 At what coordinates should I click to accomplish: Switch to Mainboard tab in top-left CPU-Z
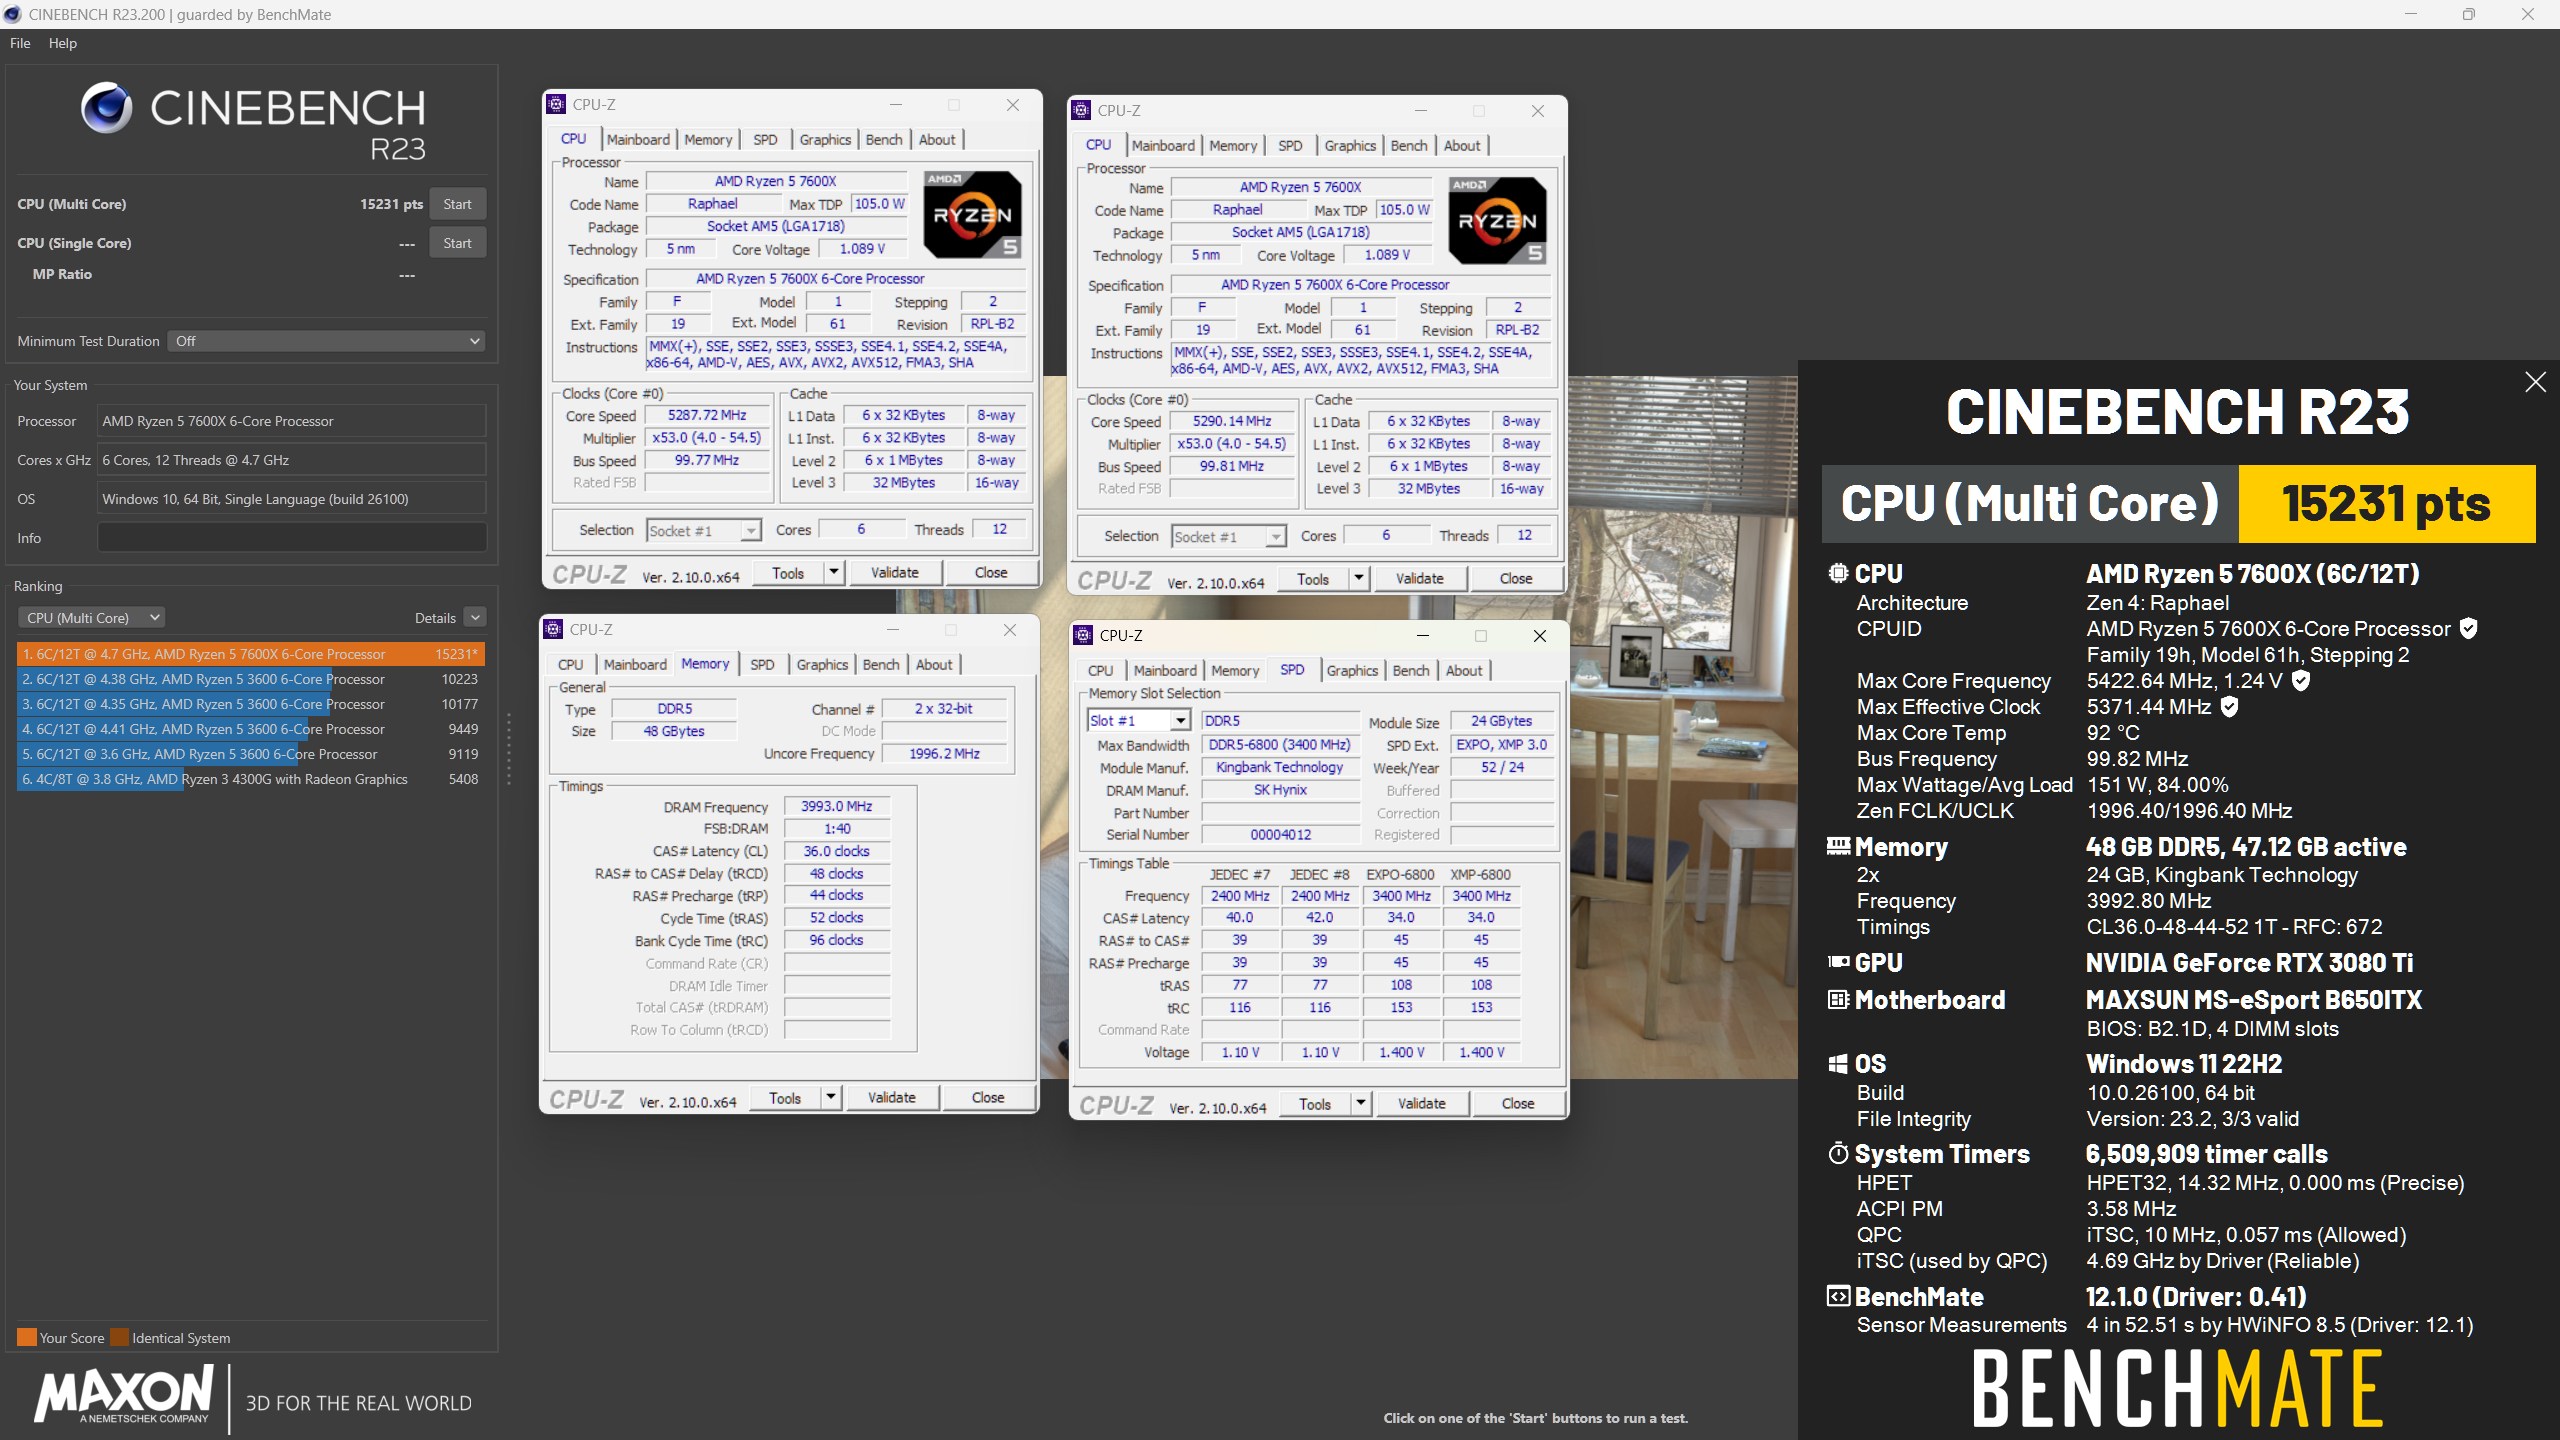(638, 139)
